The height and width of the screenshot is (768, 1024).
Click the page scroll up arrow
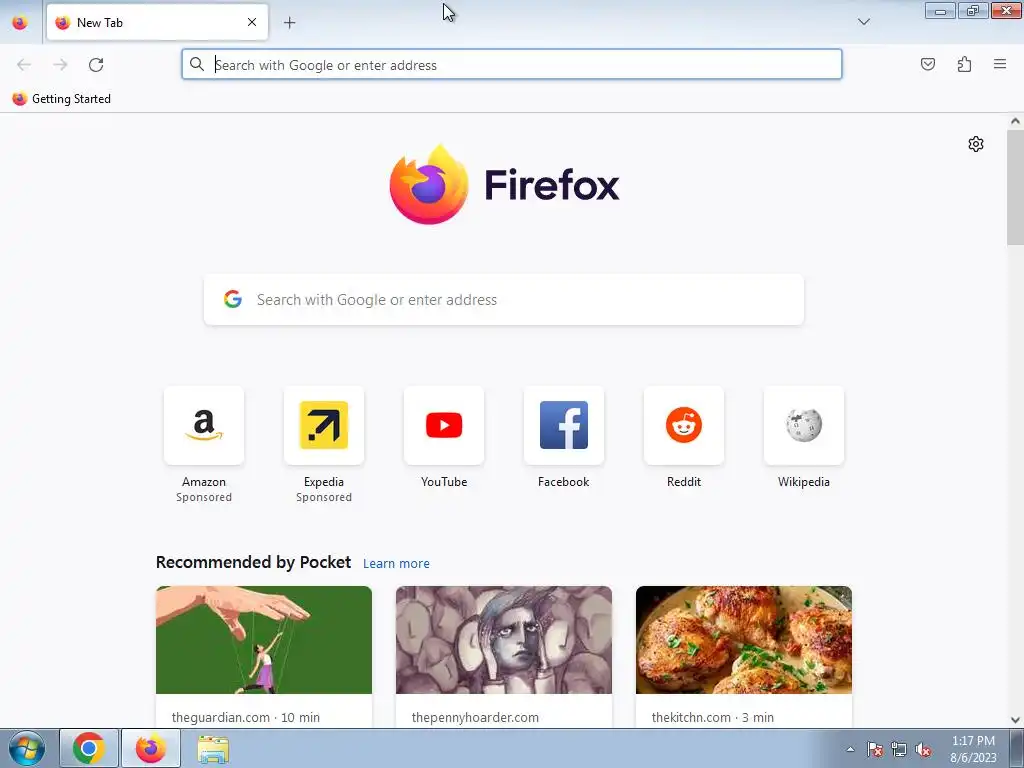(x=1015, y=121)
